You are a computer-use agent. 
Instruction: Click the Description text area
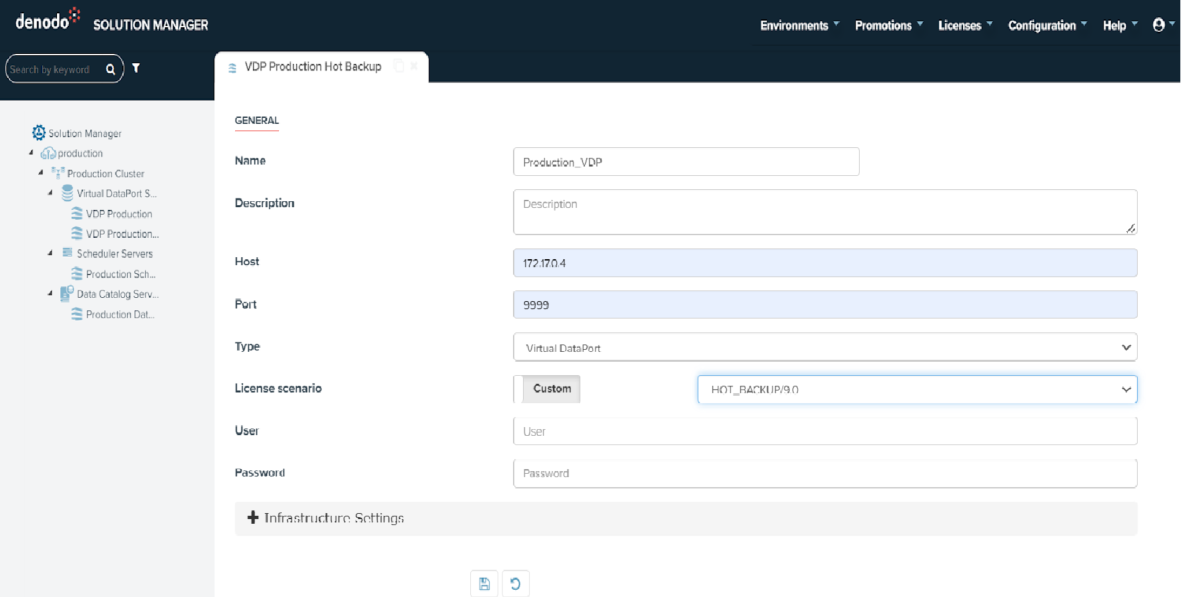click(x=825, y=212)
